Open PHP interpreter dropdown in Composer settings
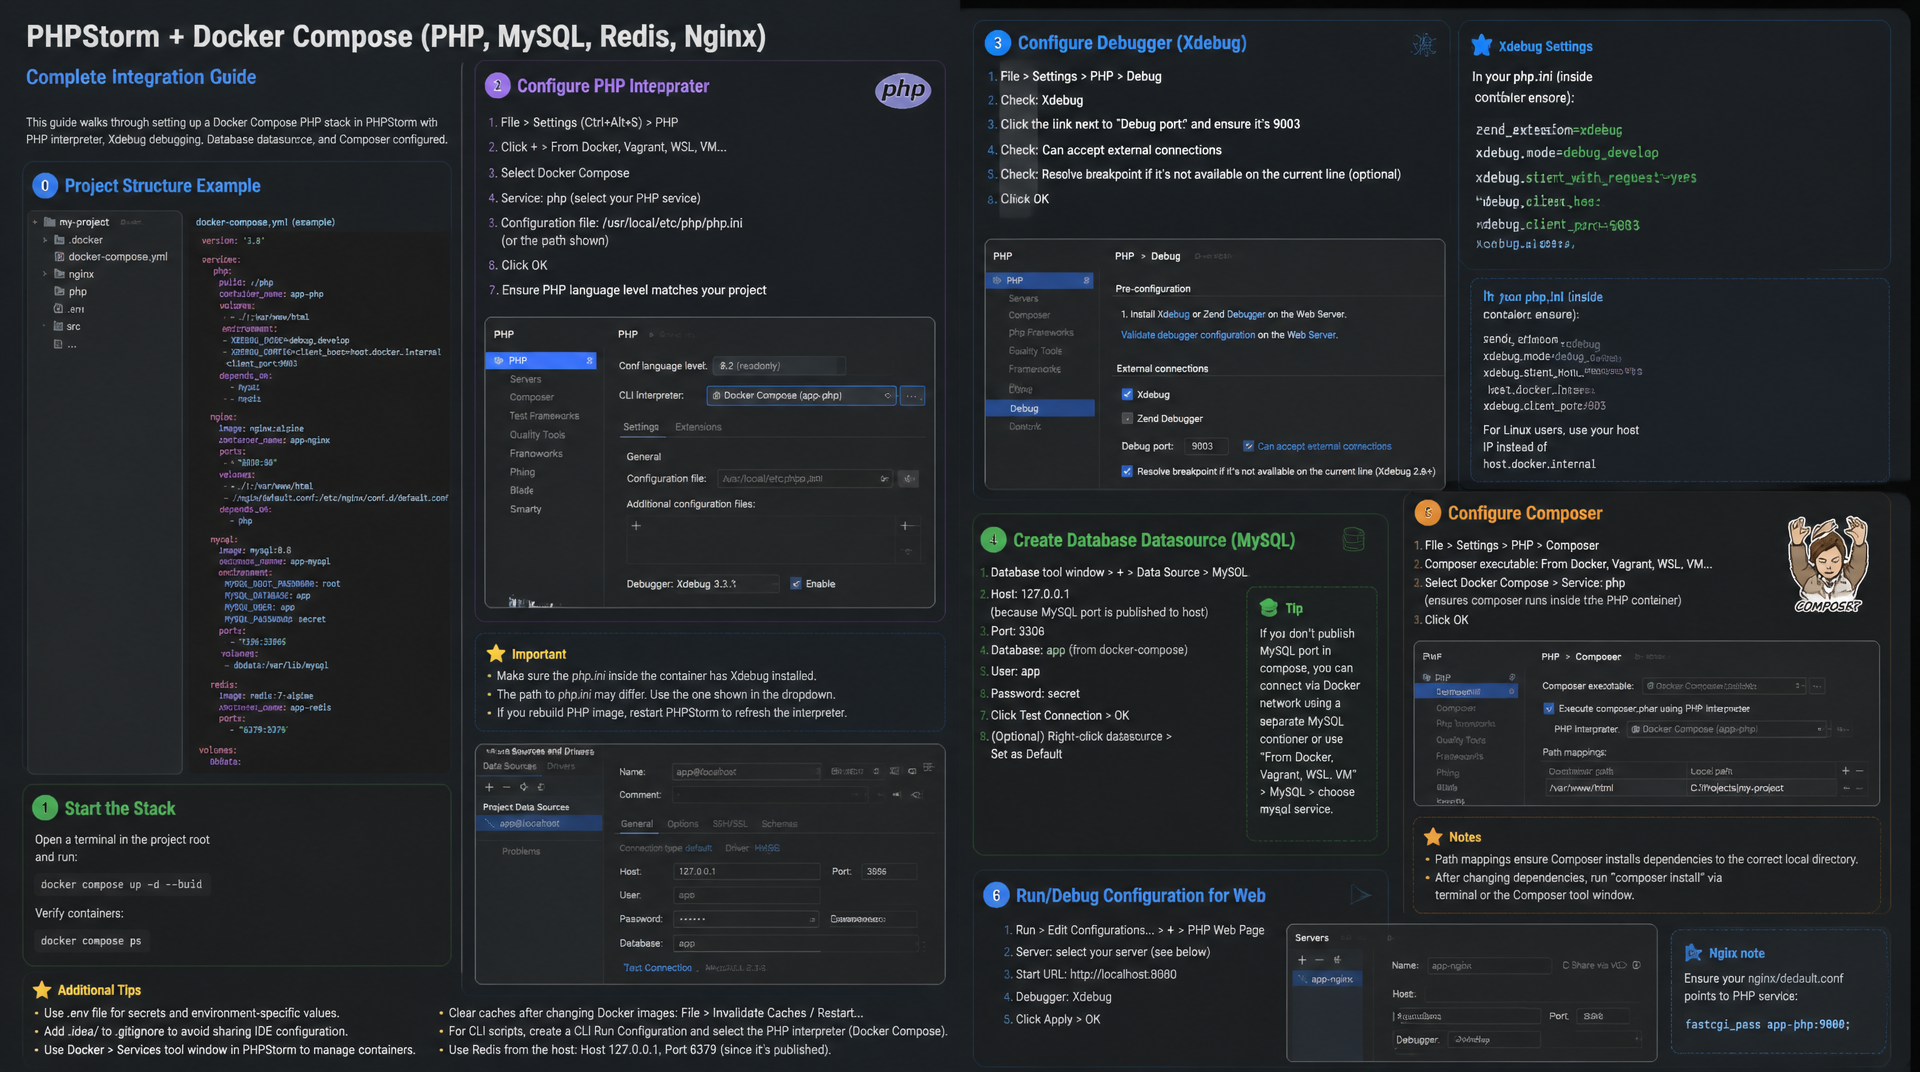This screenshot has width=1920, height=1072. click(1728, 729)
